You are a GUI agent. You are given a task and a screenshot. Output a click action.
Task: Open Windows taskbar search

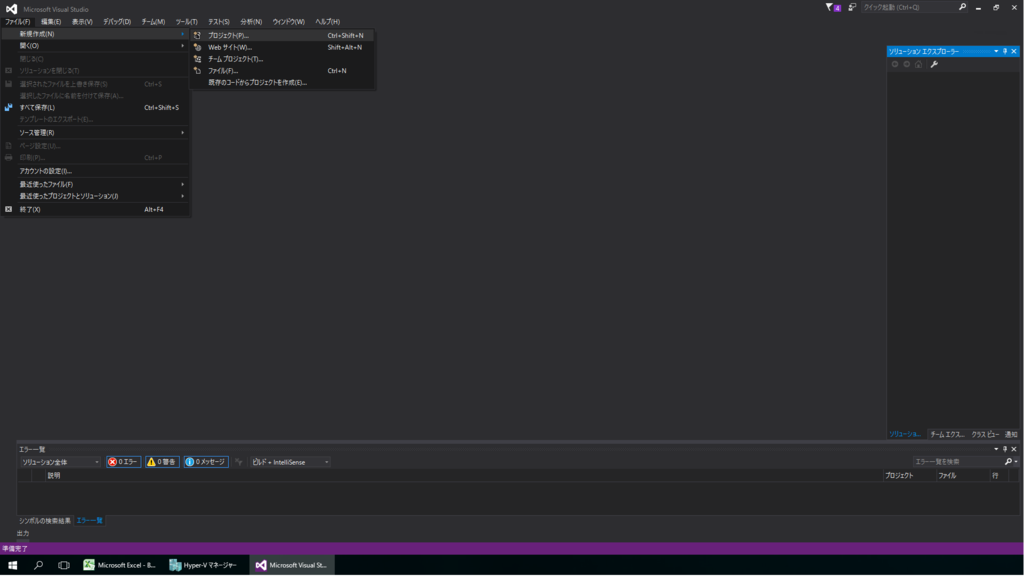point(38,565)
